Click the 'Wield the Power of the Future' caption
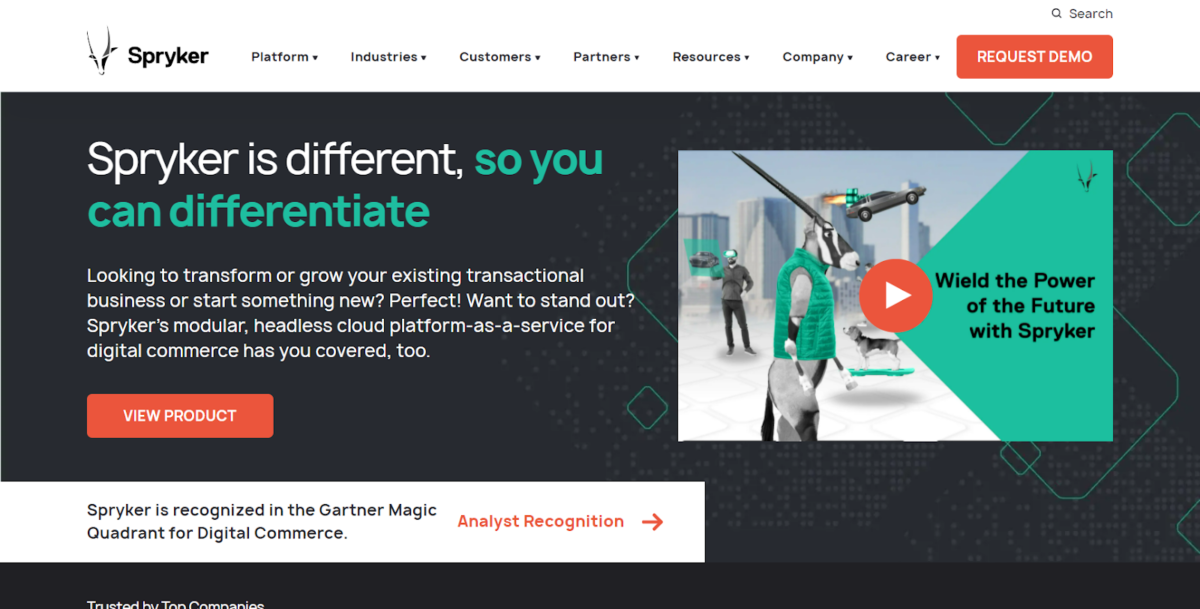 click(x=1015, y=306)
